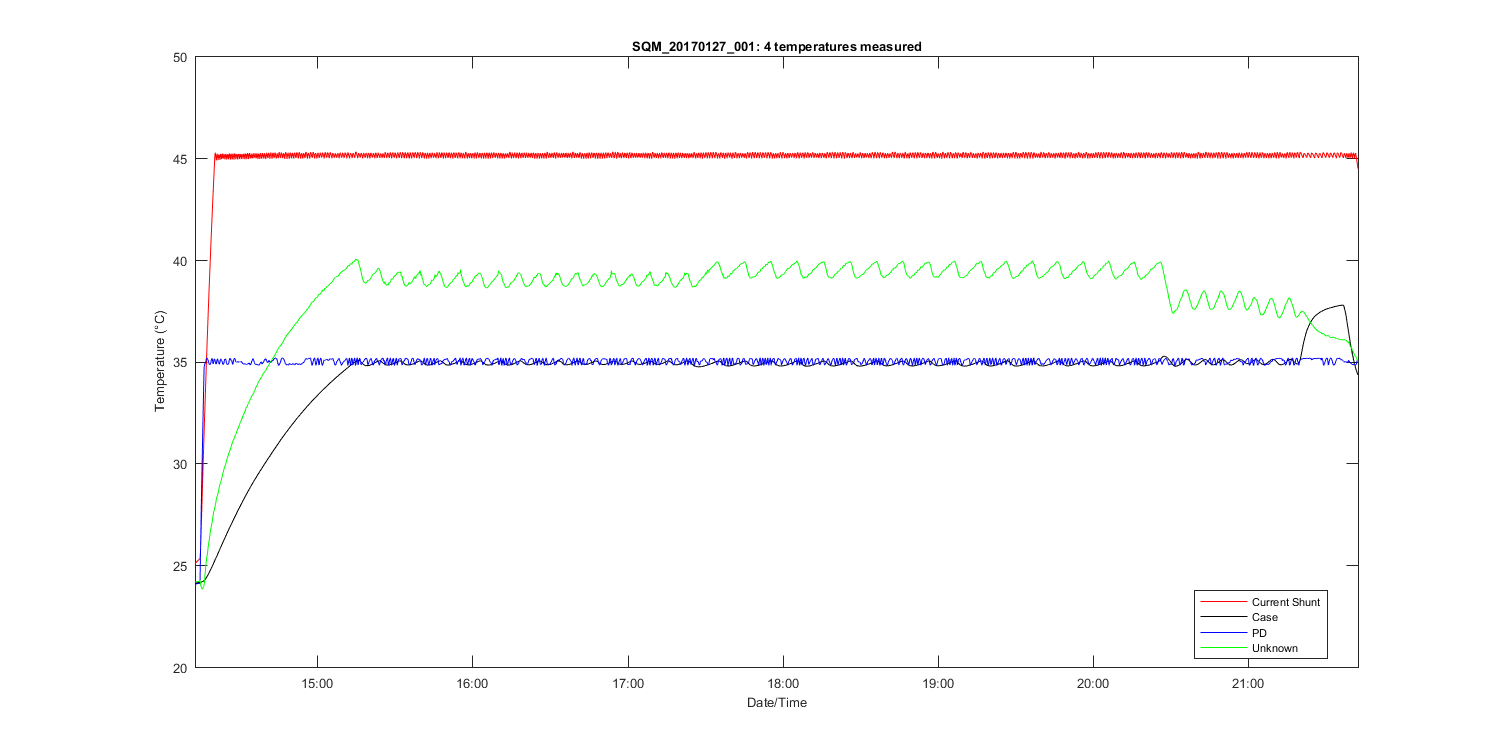Click the green line sample in legend
The image size is (1500, 750).
[1222, 649]
